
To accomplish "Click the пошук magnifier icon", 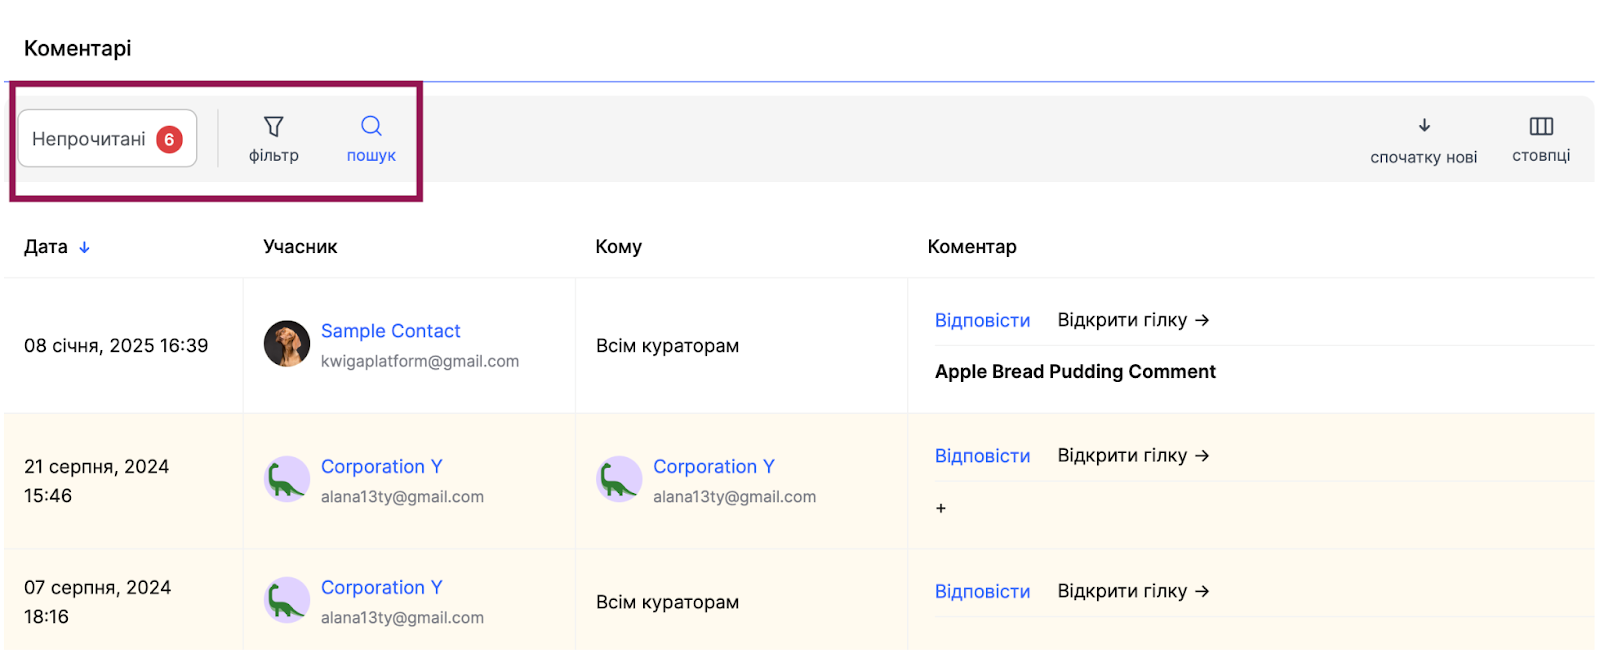I will click(x=371, y=127).
